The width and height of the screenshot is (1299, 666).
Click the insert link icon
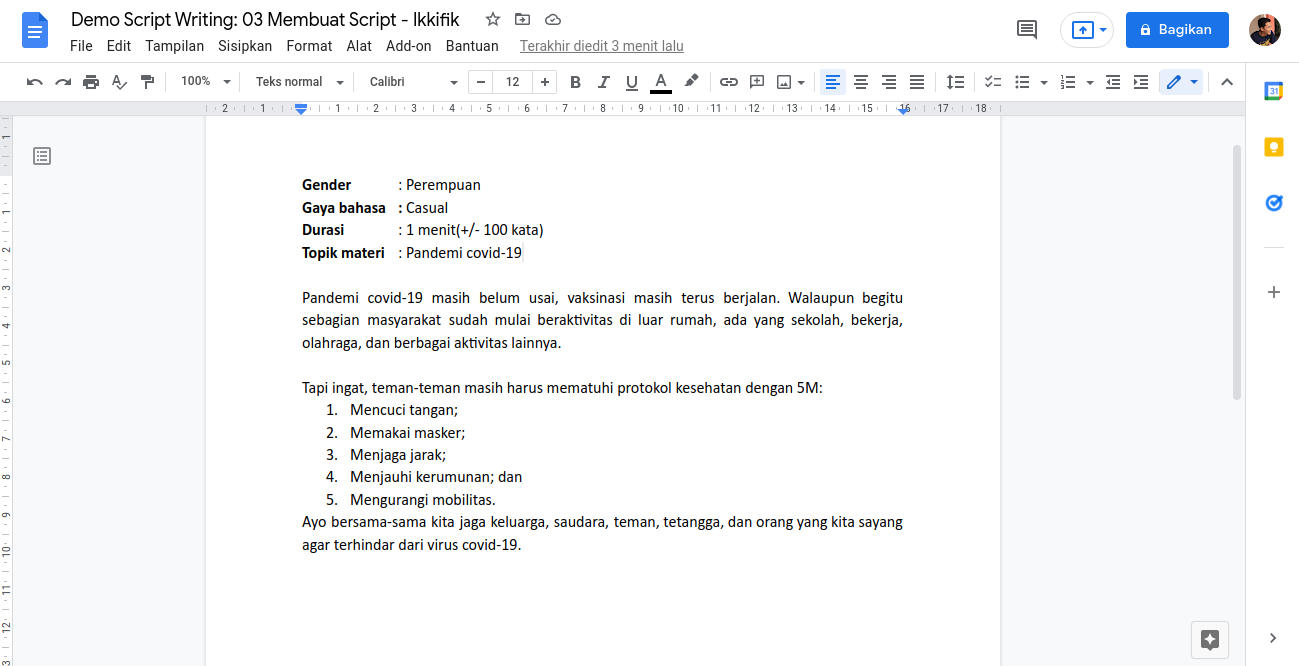click(x=729, y=82)
